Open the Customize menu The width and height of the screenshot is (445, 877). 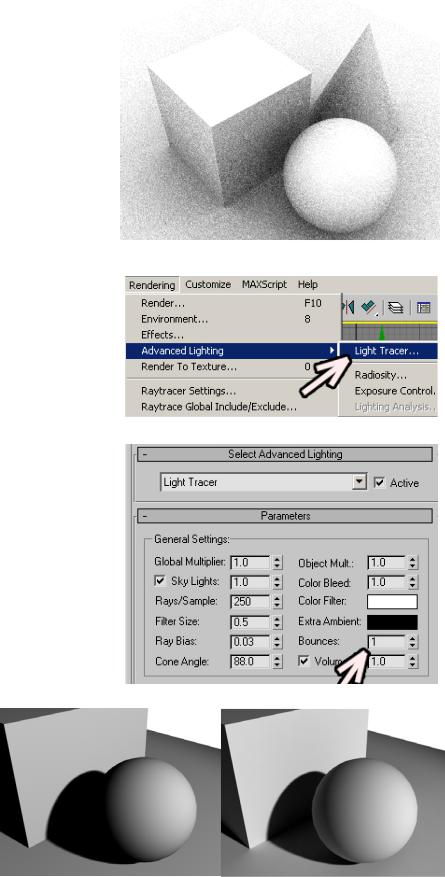click(208, 284)
